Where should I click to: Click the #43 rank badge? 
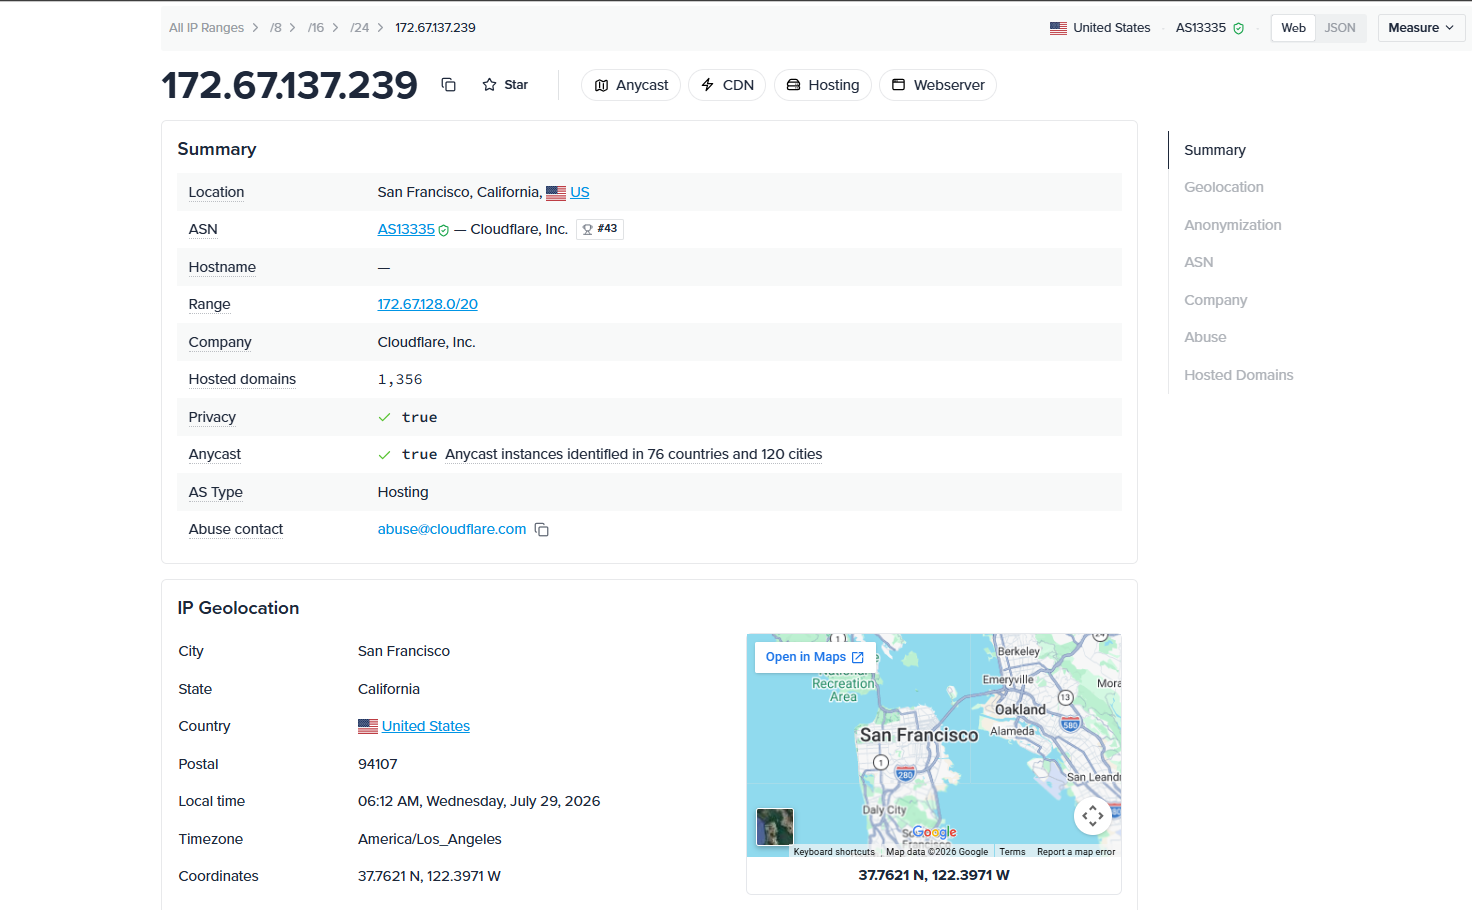[x=600, y=229]
